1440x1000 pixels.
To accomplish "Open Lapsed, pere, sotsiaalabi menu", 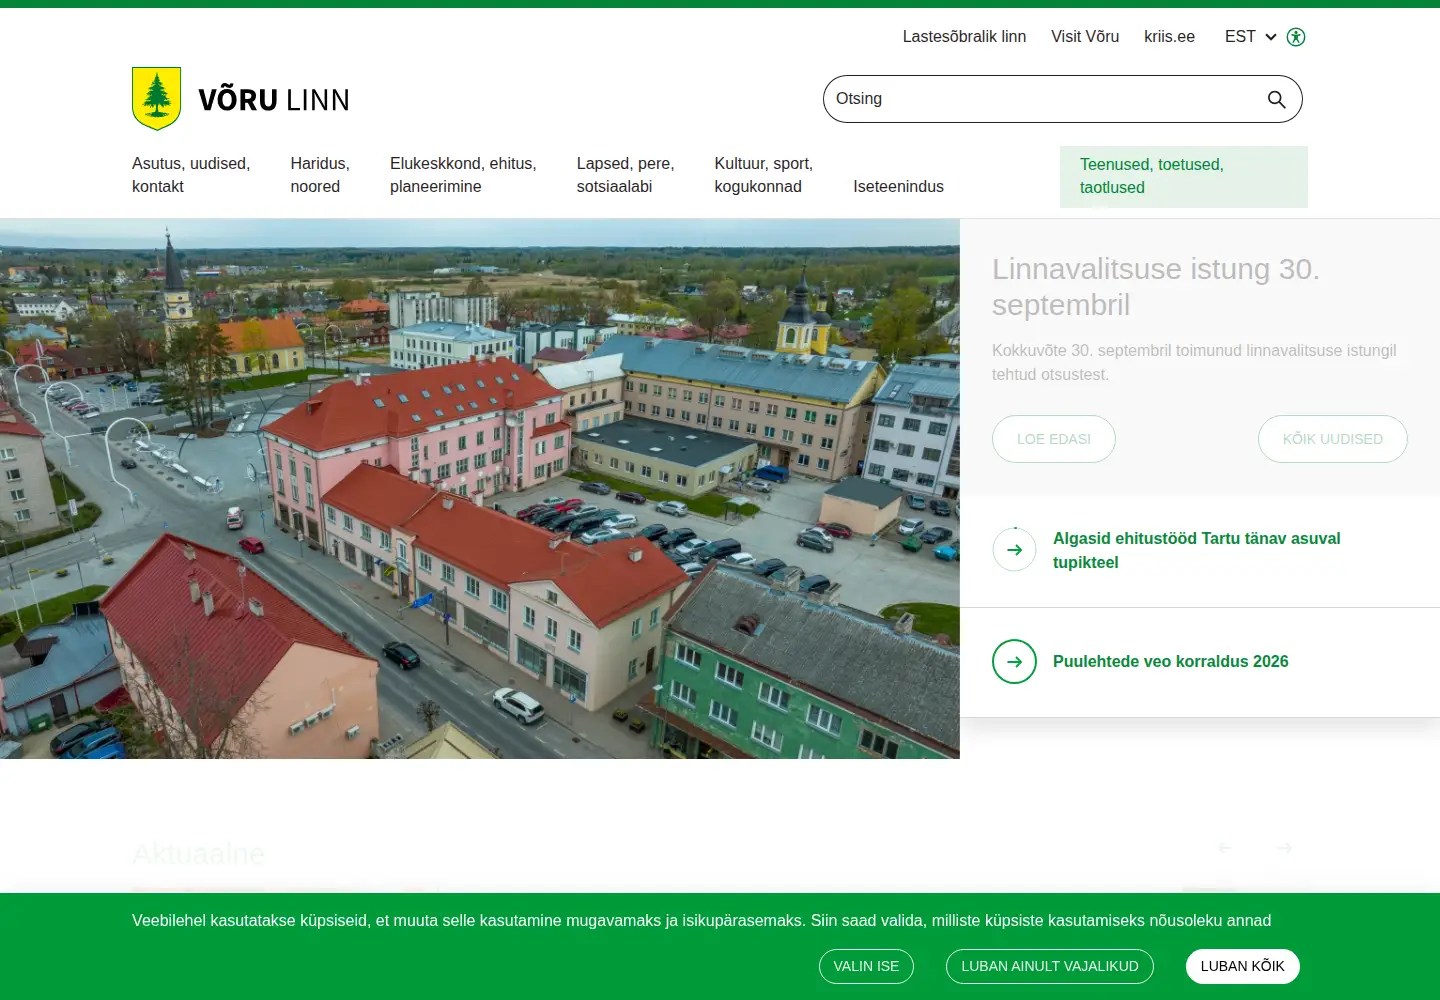I will [625, 175].
